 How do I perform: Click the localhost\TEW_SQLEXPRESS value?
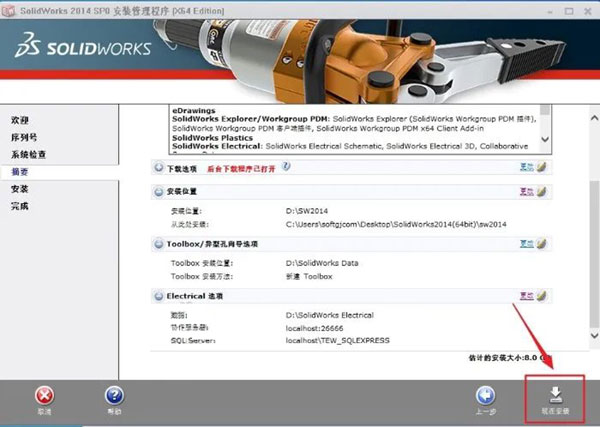pos(338,340)
